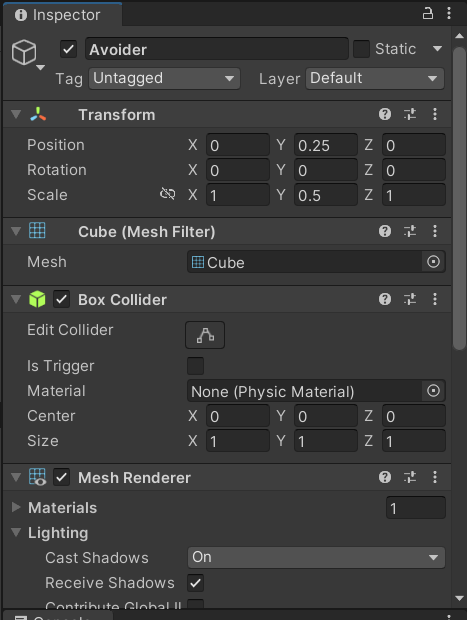Uncheck Receive Shadows option

pos(195,583)
